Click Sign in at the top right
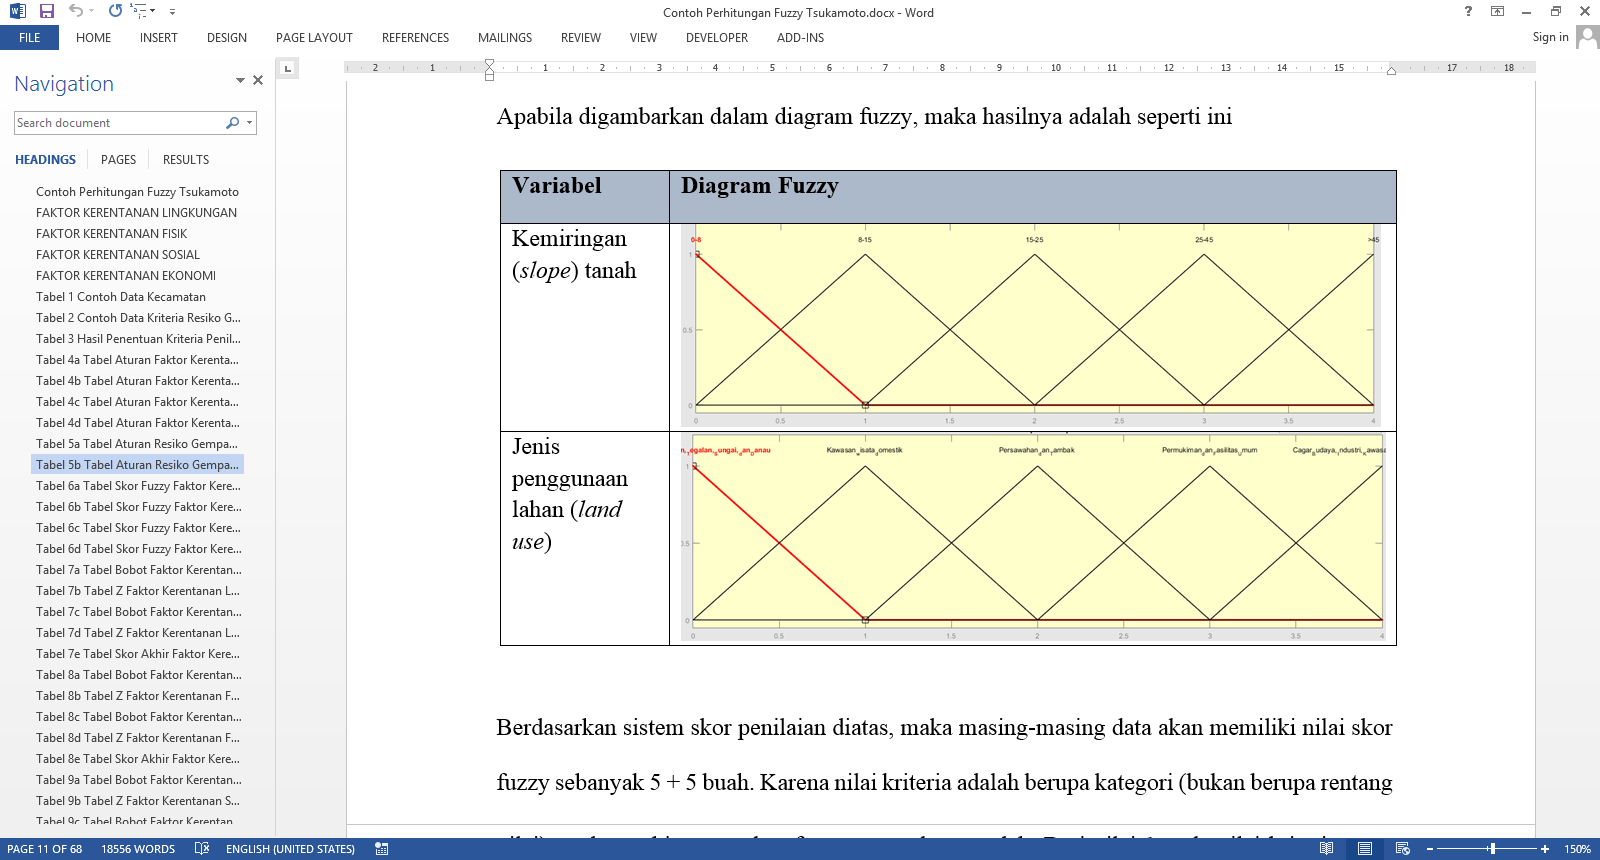 pos(1550,37)
